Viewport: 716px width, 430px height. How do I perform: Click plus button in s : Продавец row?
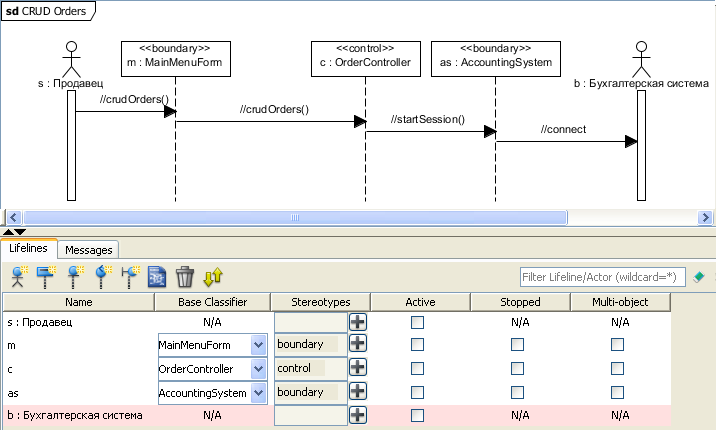click(358, 322)
